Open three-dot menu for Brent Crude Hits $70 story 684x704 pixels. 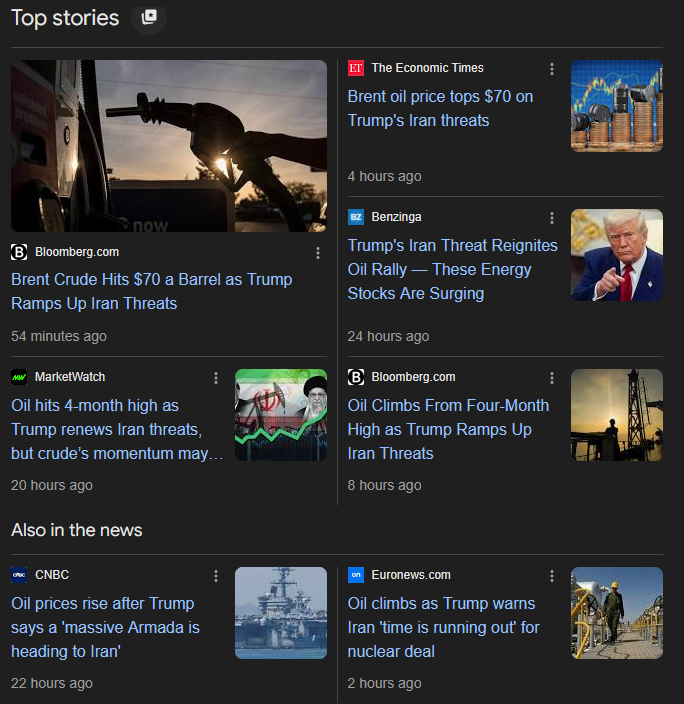pyautogui.click(x=318, y=253)
